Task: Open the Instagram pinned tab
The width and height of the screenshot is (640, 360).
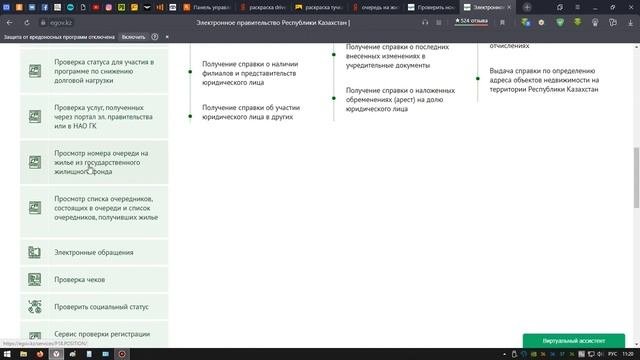Action: 109,7
